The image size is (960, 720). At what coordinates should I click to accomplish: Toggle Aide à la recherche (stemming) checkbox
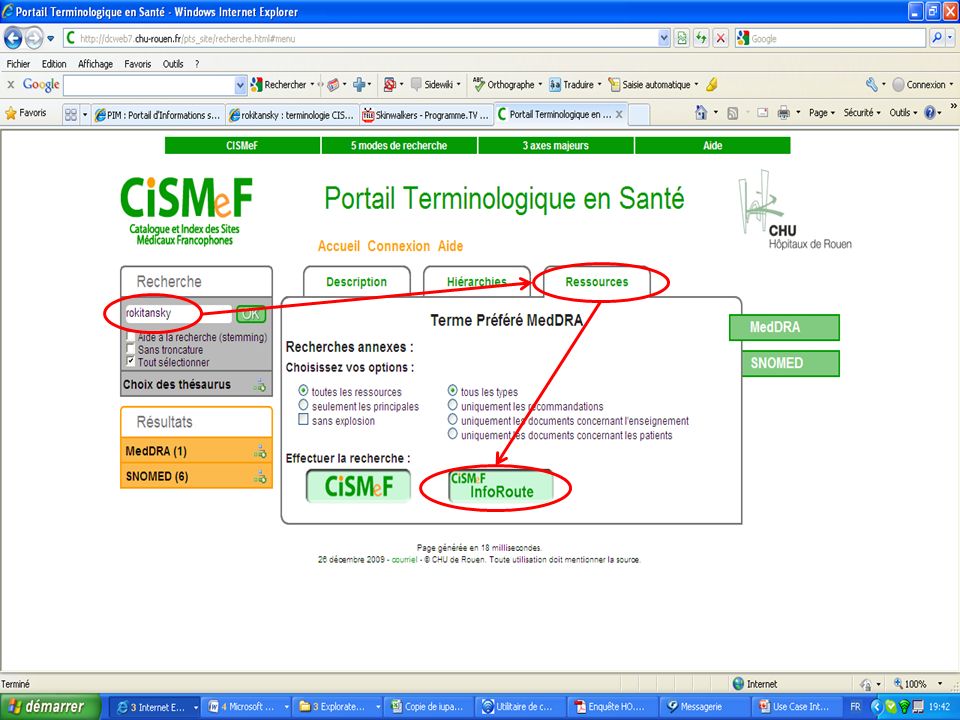(x=130, y=336)
